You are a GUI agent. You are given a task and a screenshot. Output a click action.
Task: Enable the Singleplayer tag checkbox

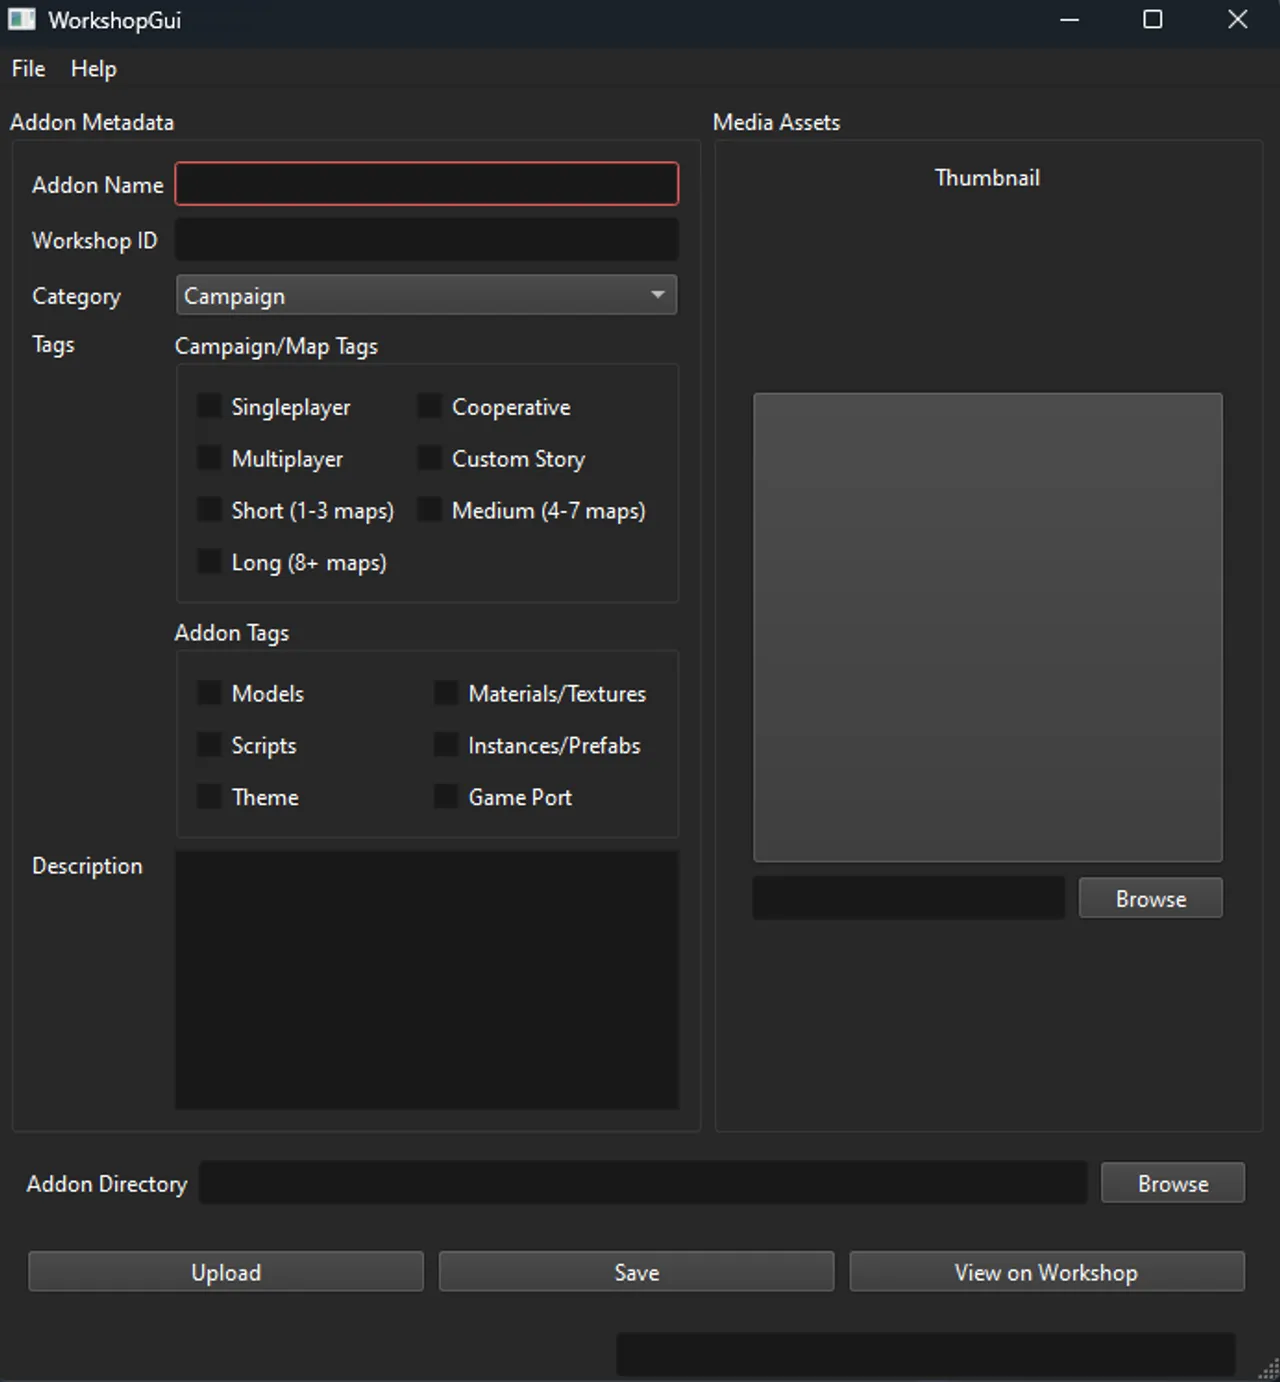(208, 406)
